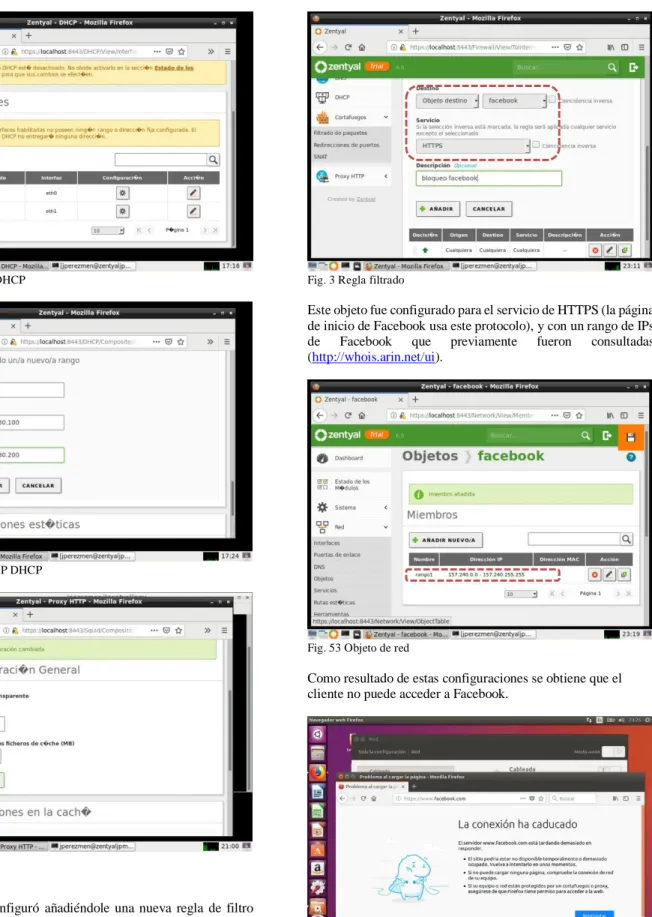Open the 'facebook' destination object dropdown
The width and height of the screenshot is (652, 917).
pyautogui.click(x=515, y=101)
